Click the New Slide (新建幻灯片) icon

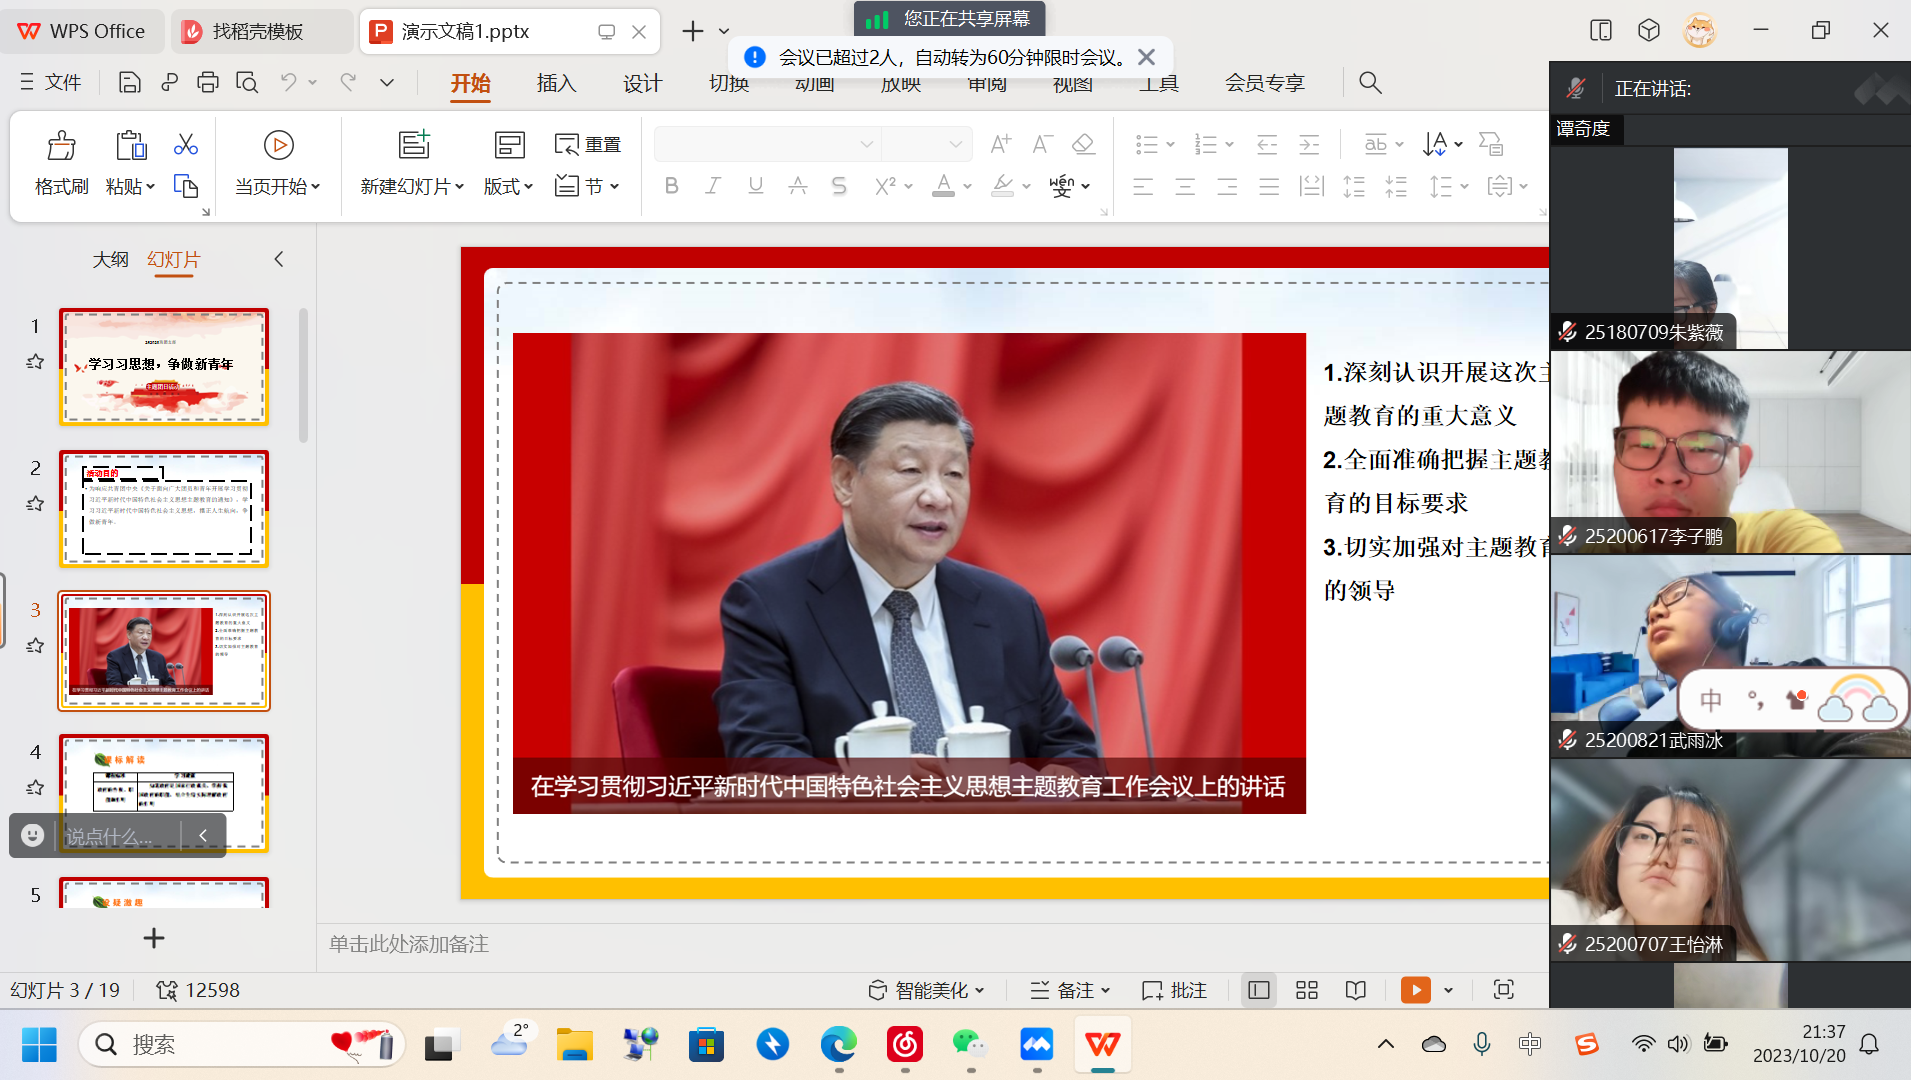(x=413, y=145)
